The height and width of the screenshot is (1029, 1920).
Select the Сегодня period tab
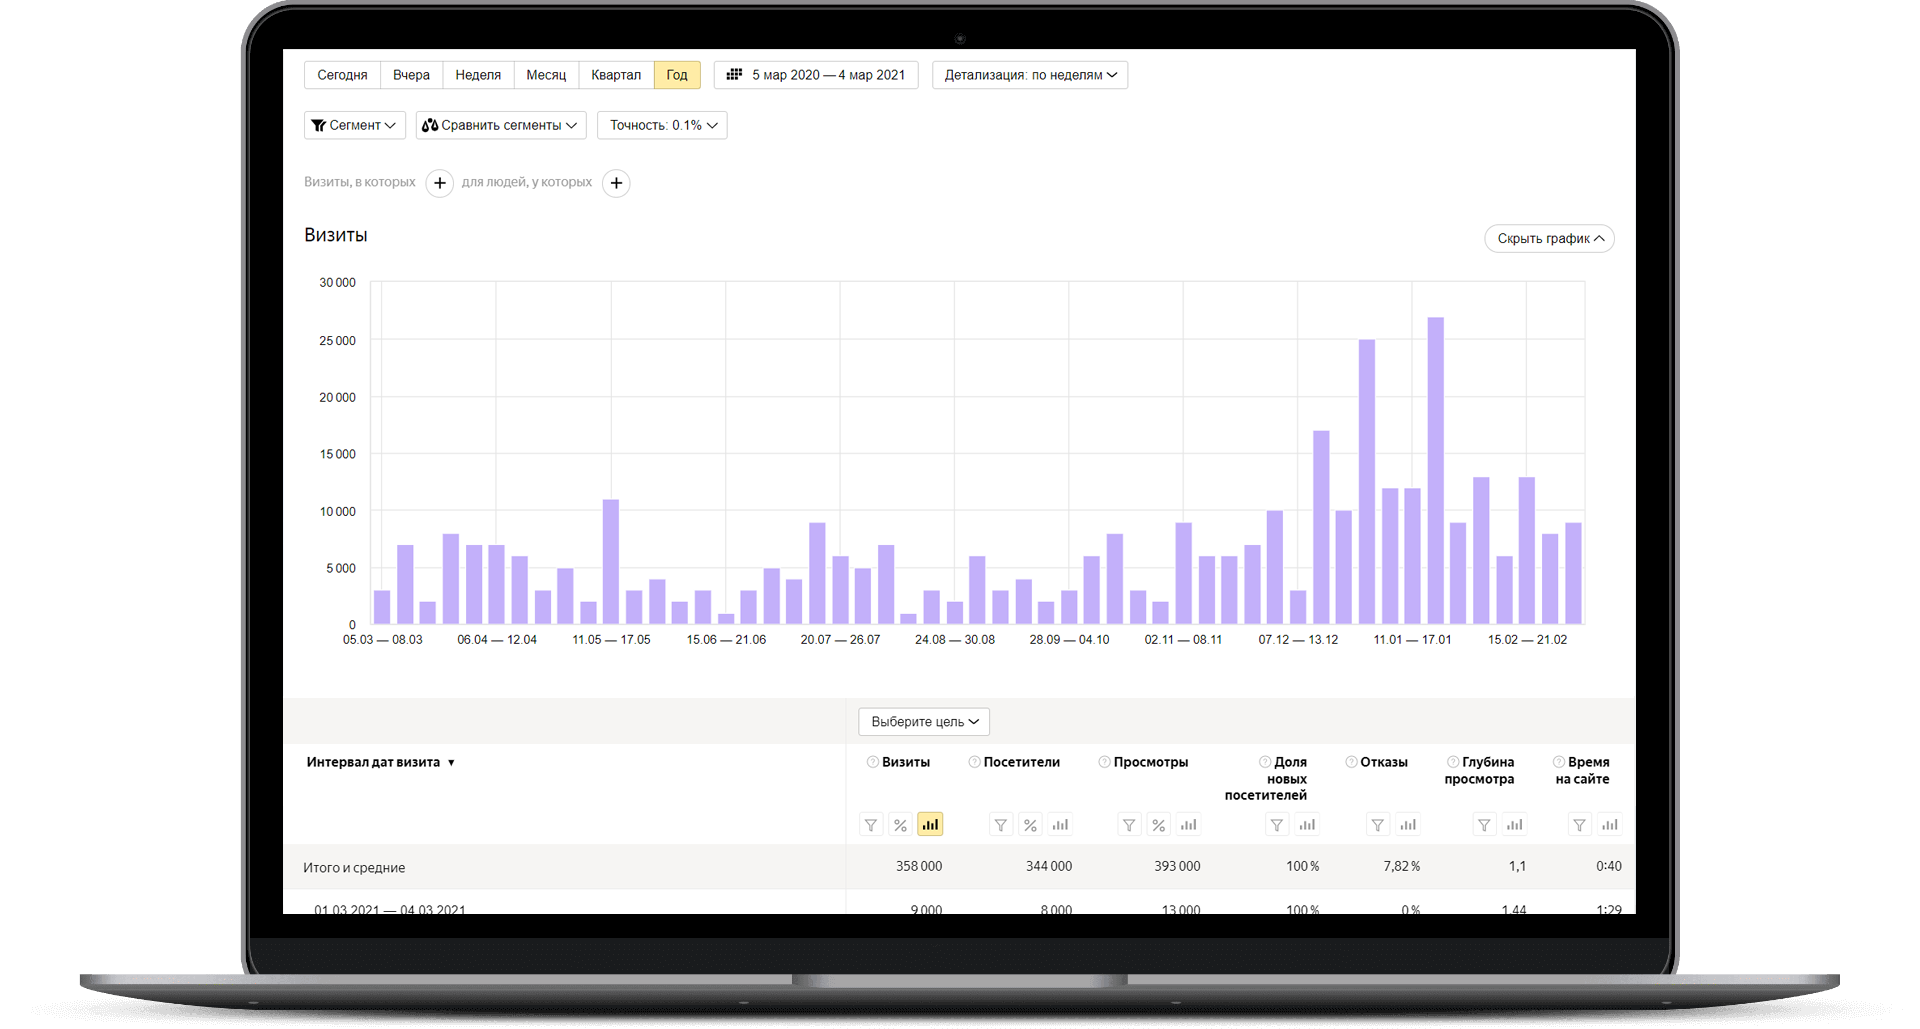(342, 75)
